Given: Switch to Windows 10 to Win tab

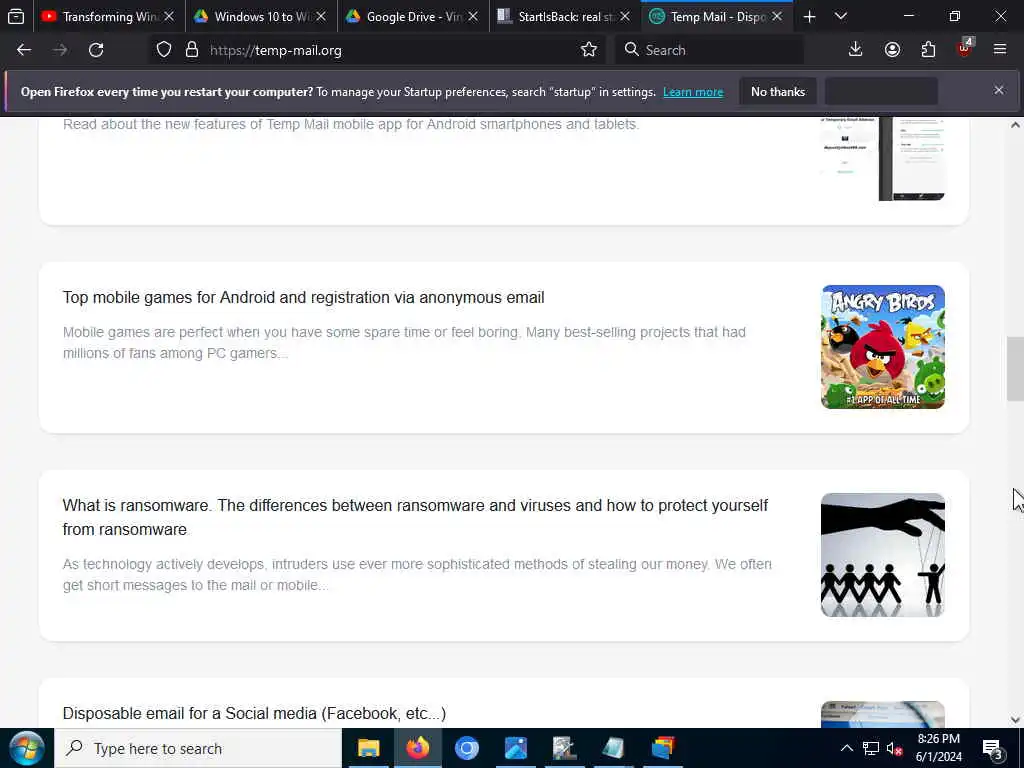Looking at the screenshot, I should pyautogui.click(x=261, y=16).
